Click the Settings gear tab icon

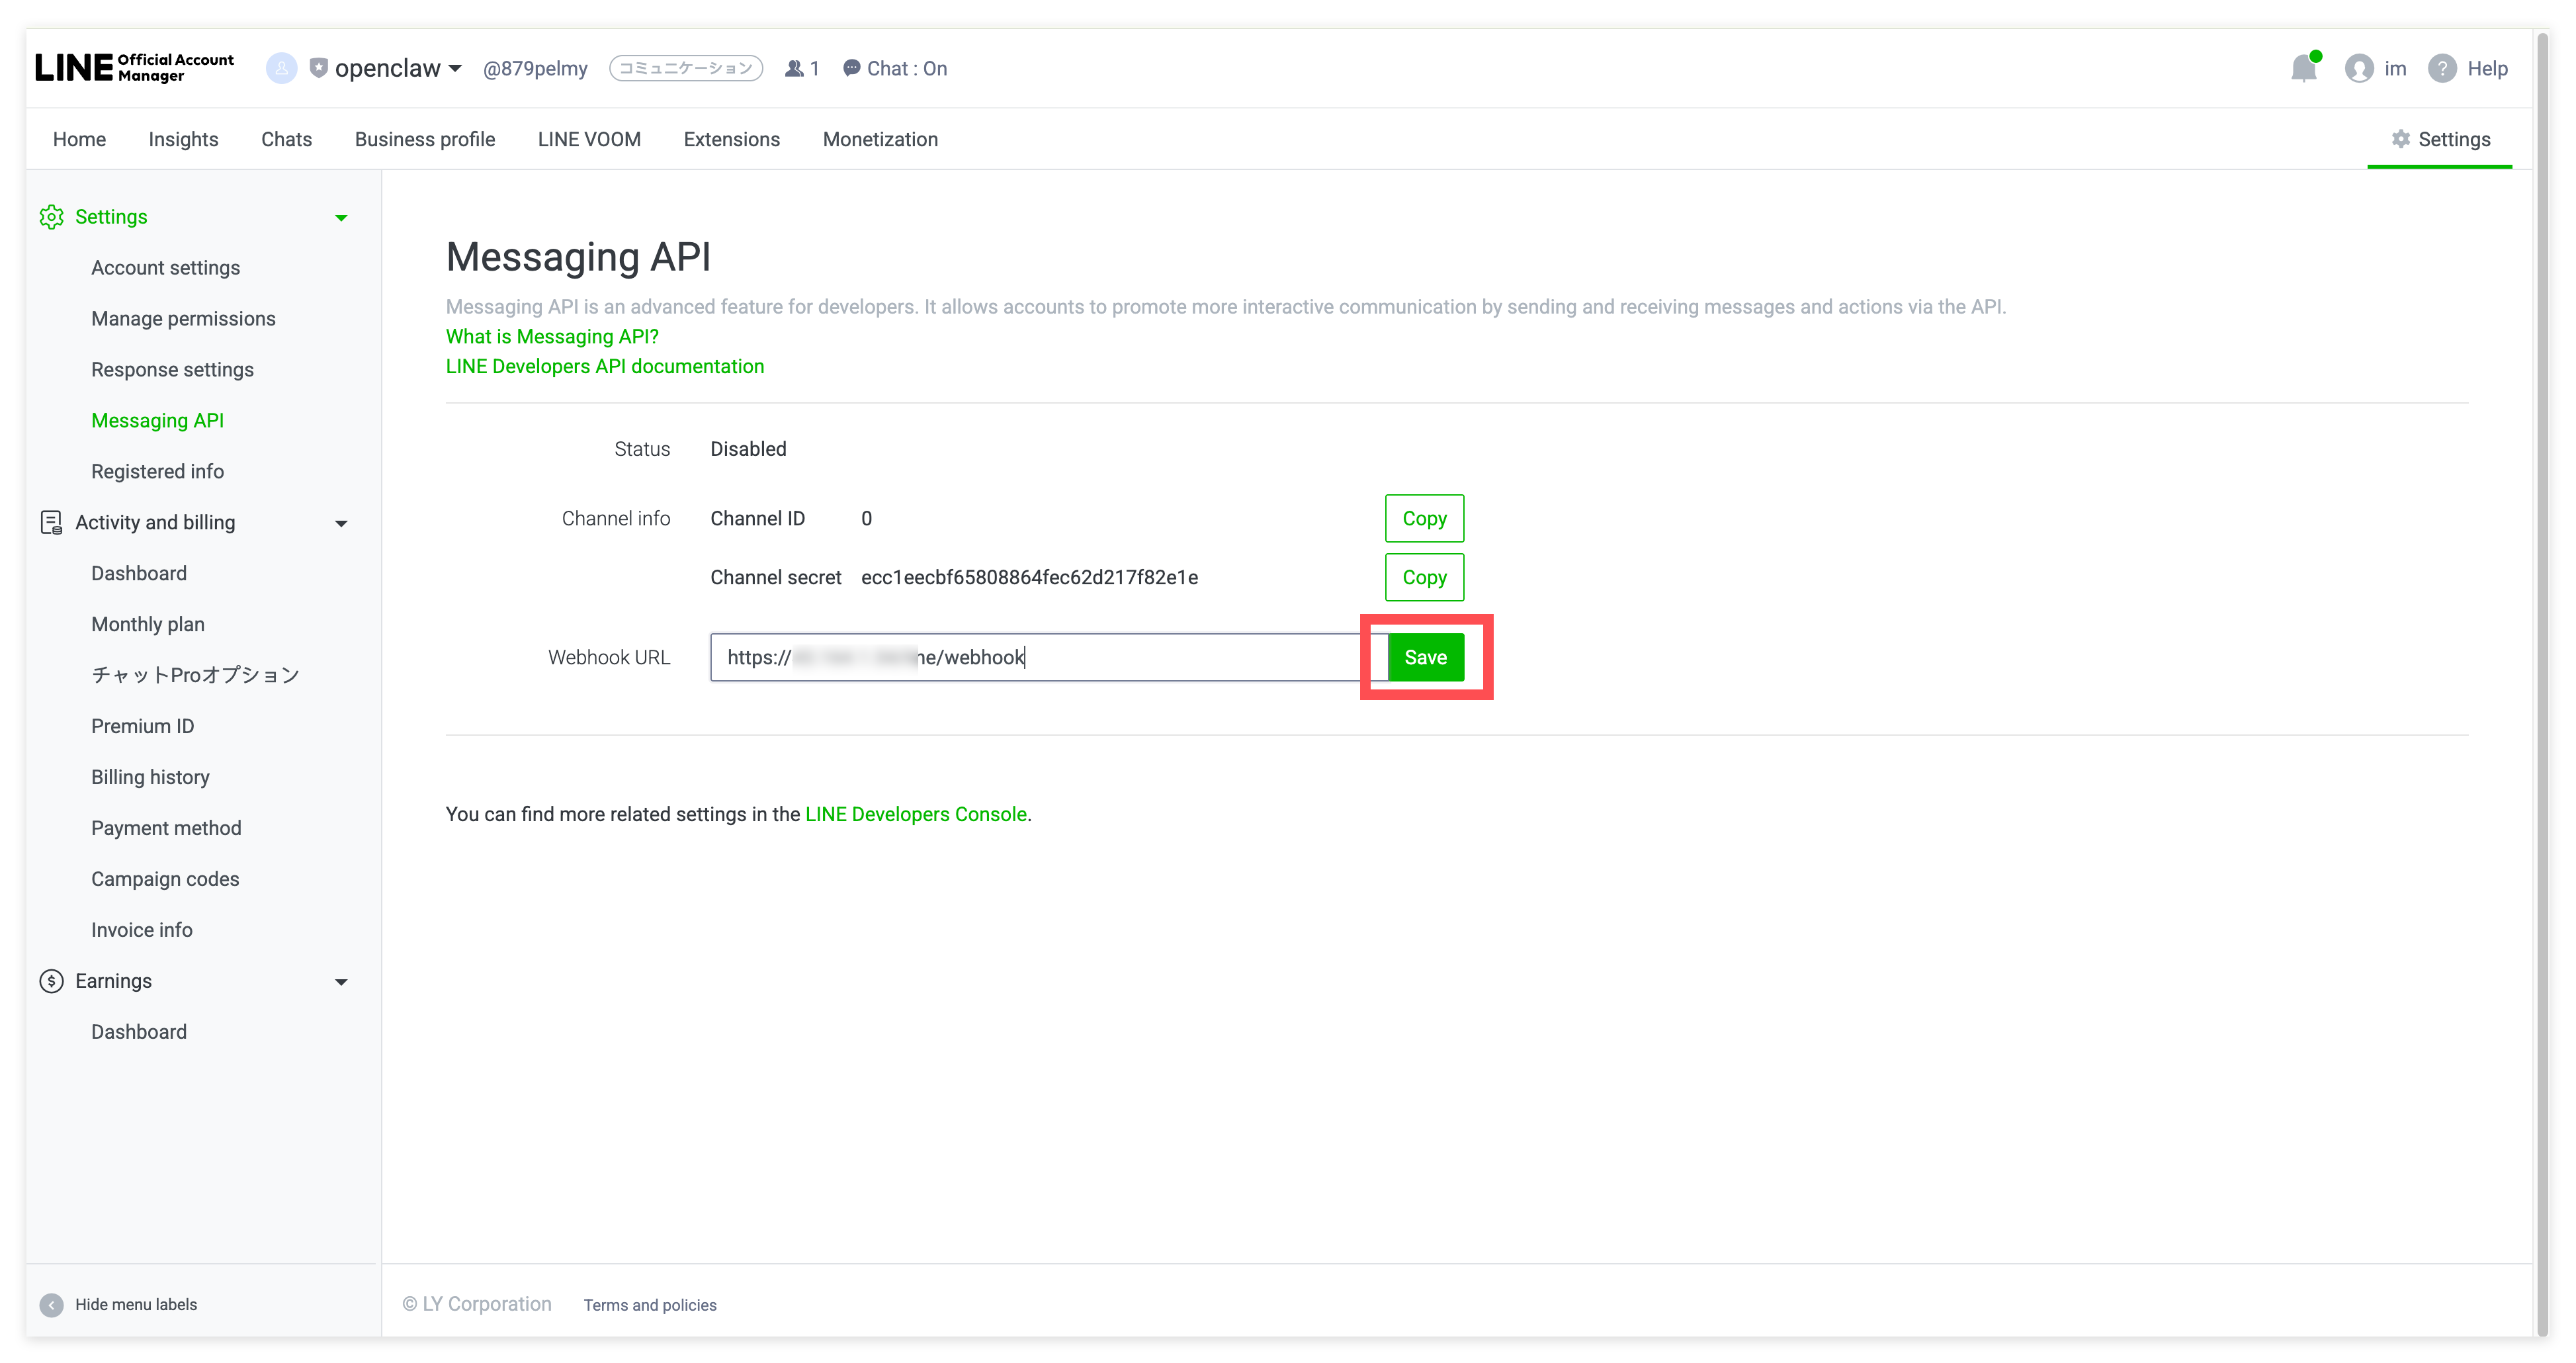(2400, 139)
